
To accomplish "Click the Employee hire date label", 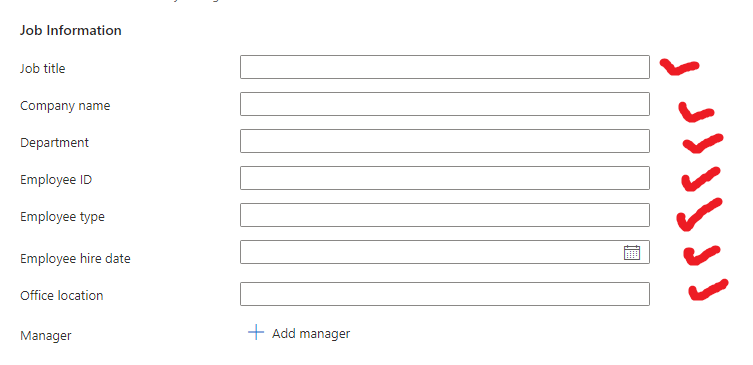I will pos(75,258).
